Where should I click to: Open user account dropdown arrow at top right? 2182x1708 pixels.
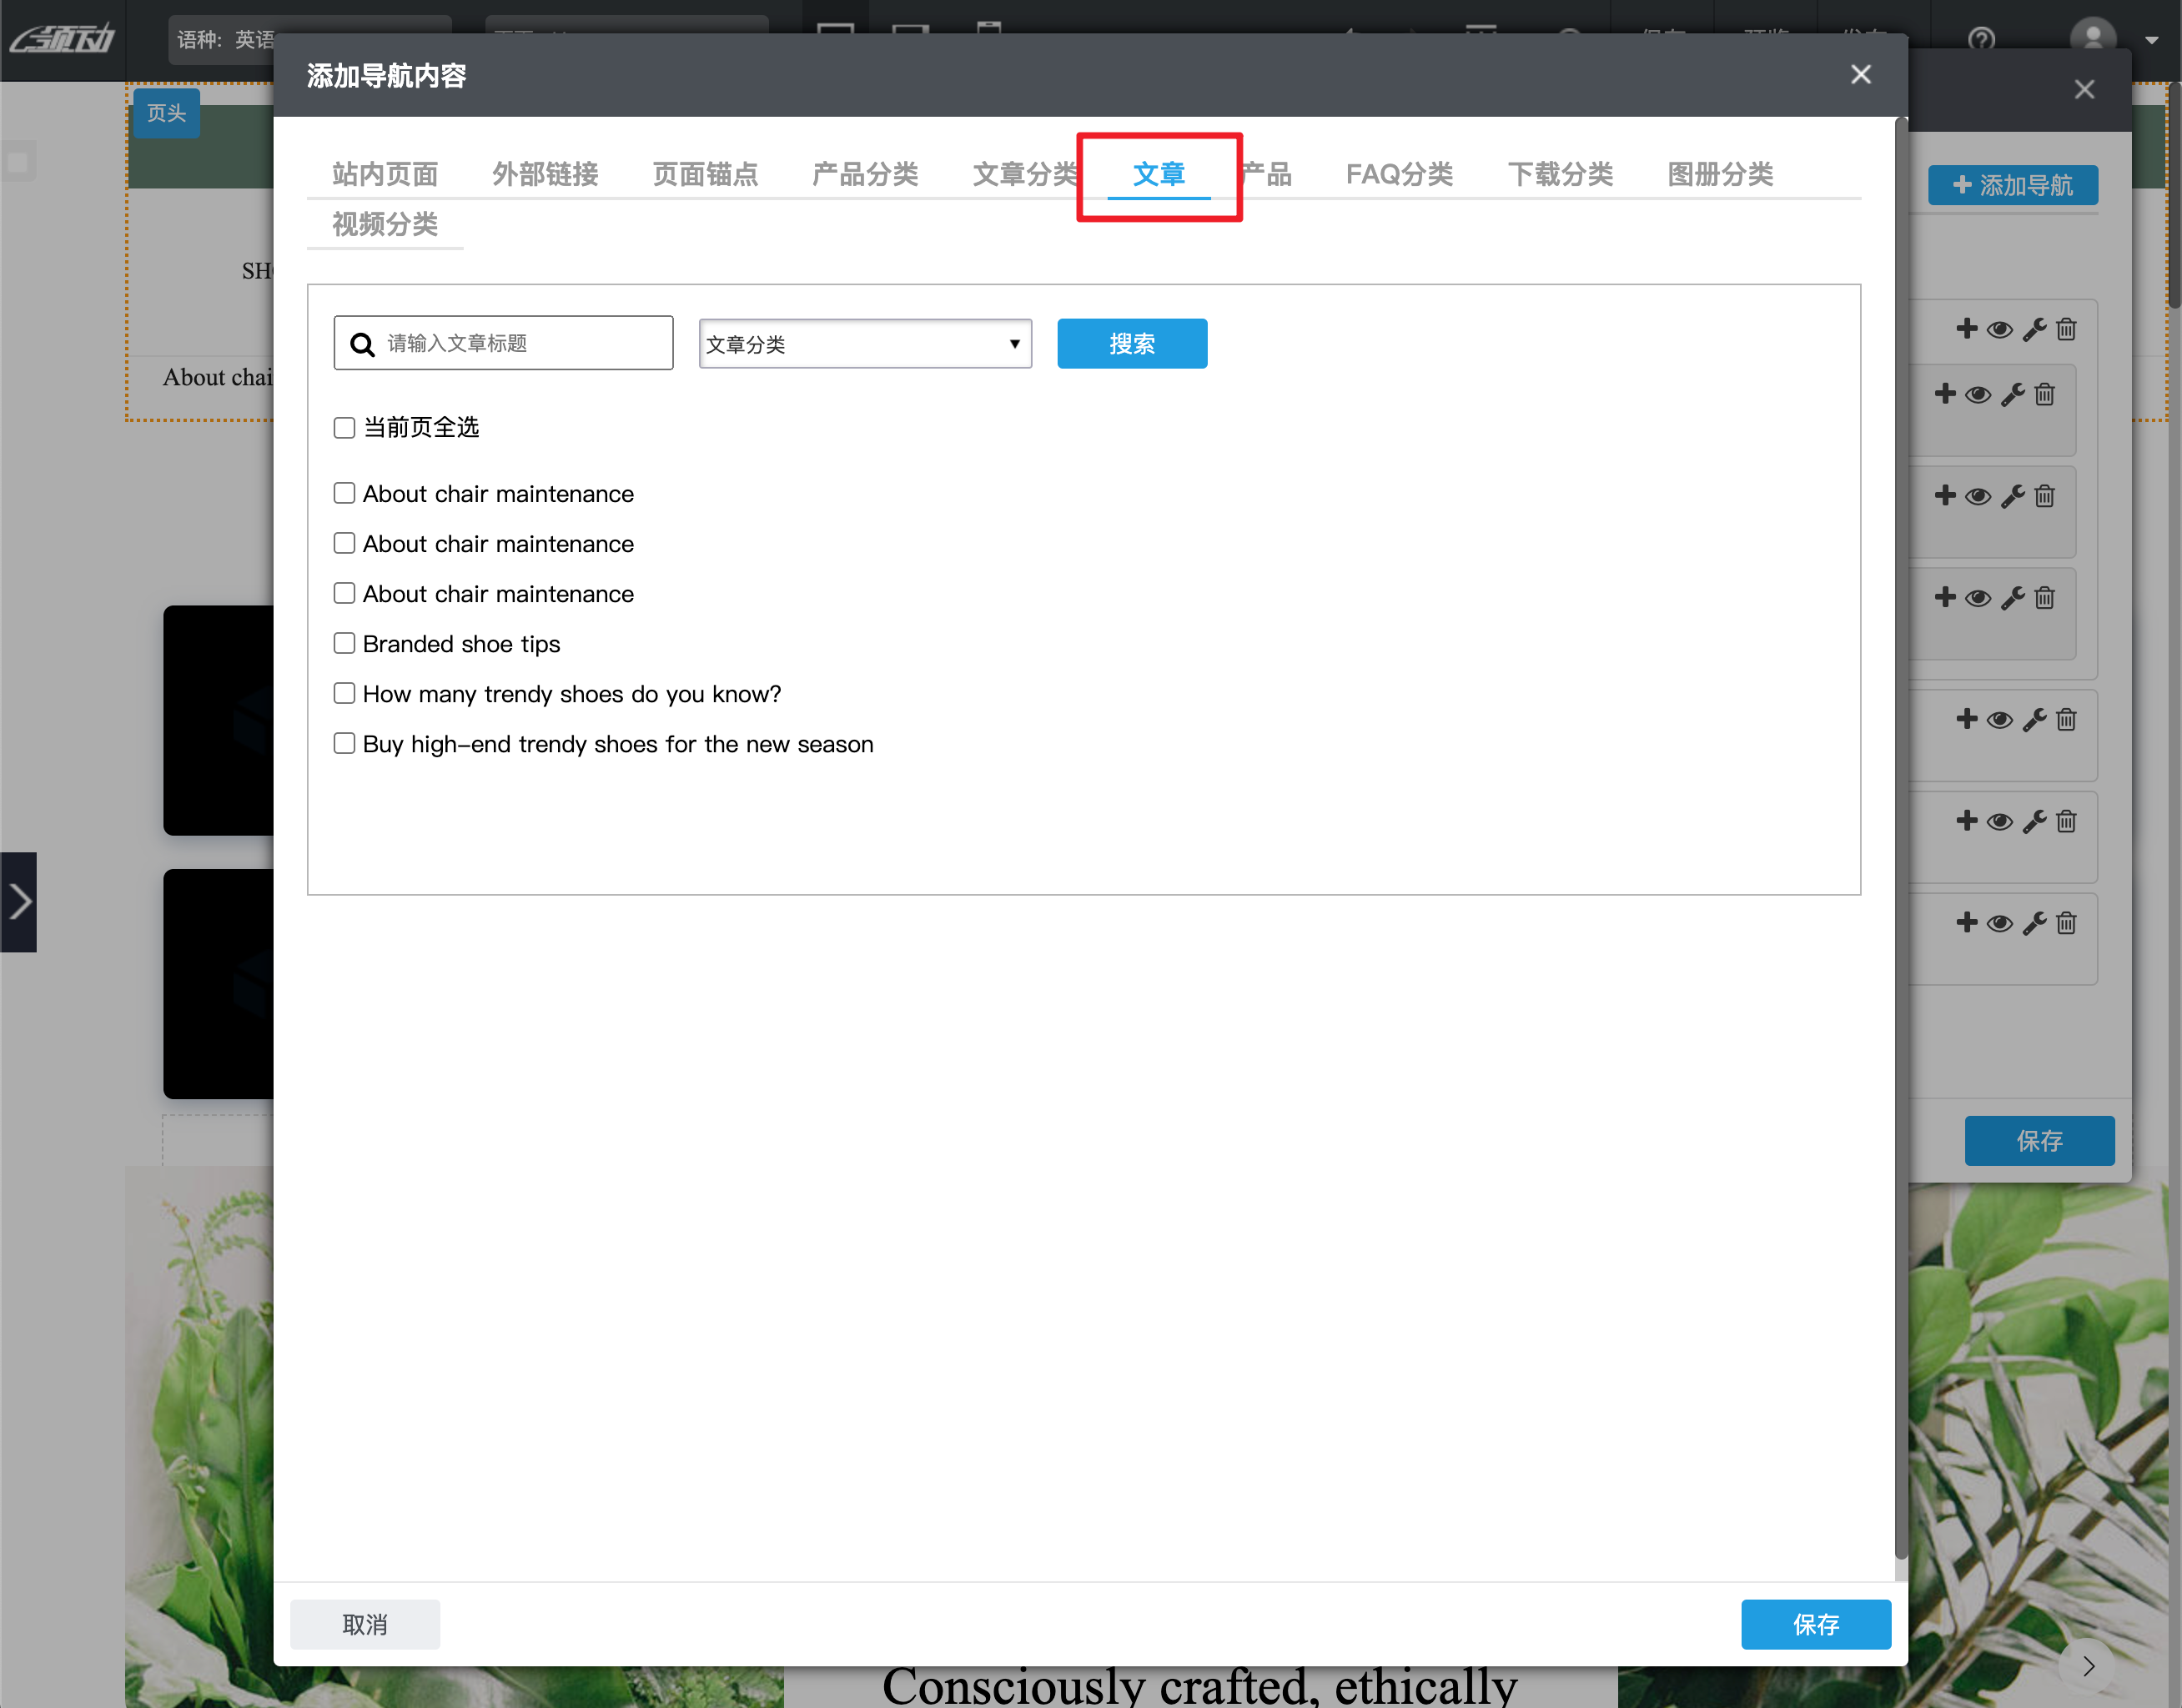[x=2151, y=40]
